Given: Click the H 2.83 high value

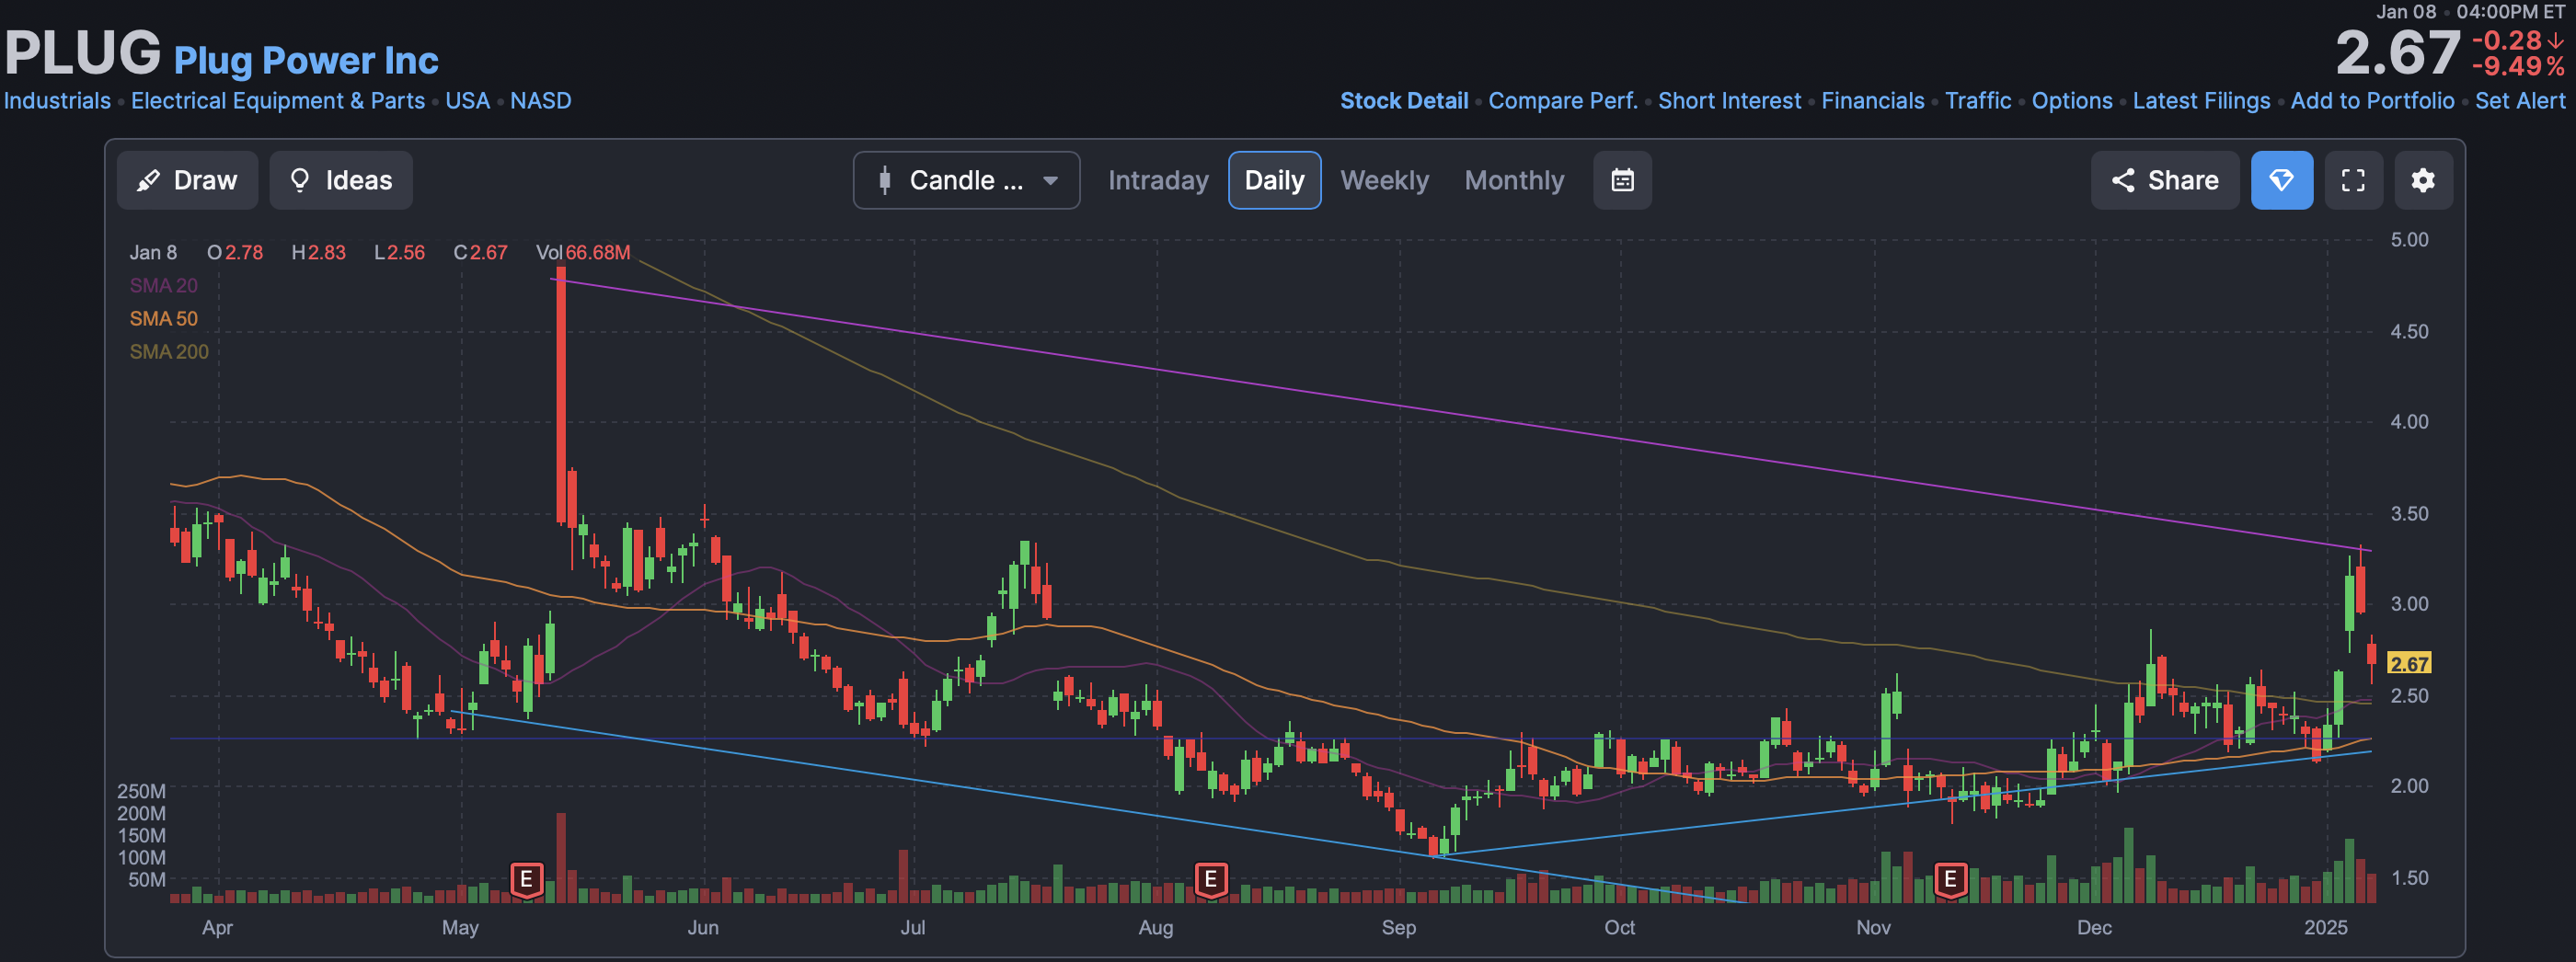Looking at the screenshot, I should tap(318, 253).
